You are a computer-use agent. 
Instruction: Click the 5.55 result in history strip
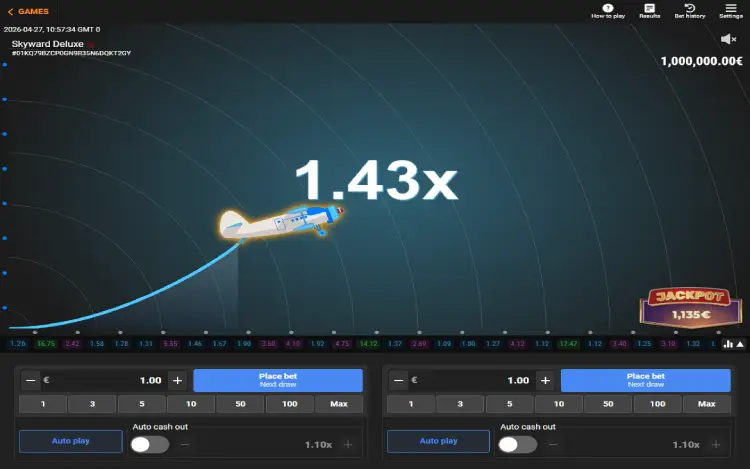(170, 344)
